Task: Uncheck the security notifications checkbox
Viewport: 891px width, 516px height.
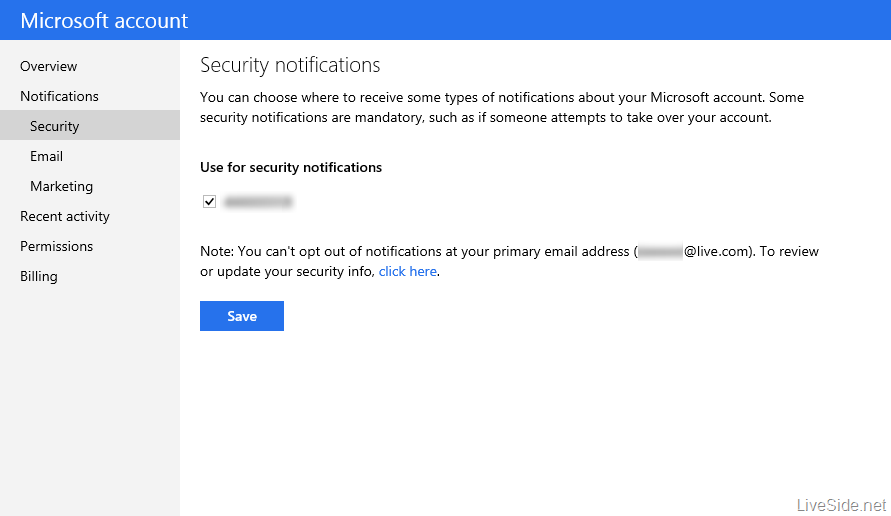Action: 209,201
